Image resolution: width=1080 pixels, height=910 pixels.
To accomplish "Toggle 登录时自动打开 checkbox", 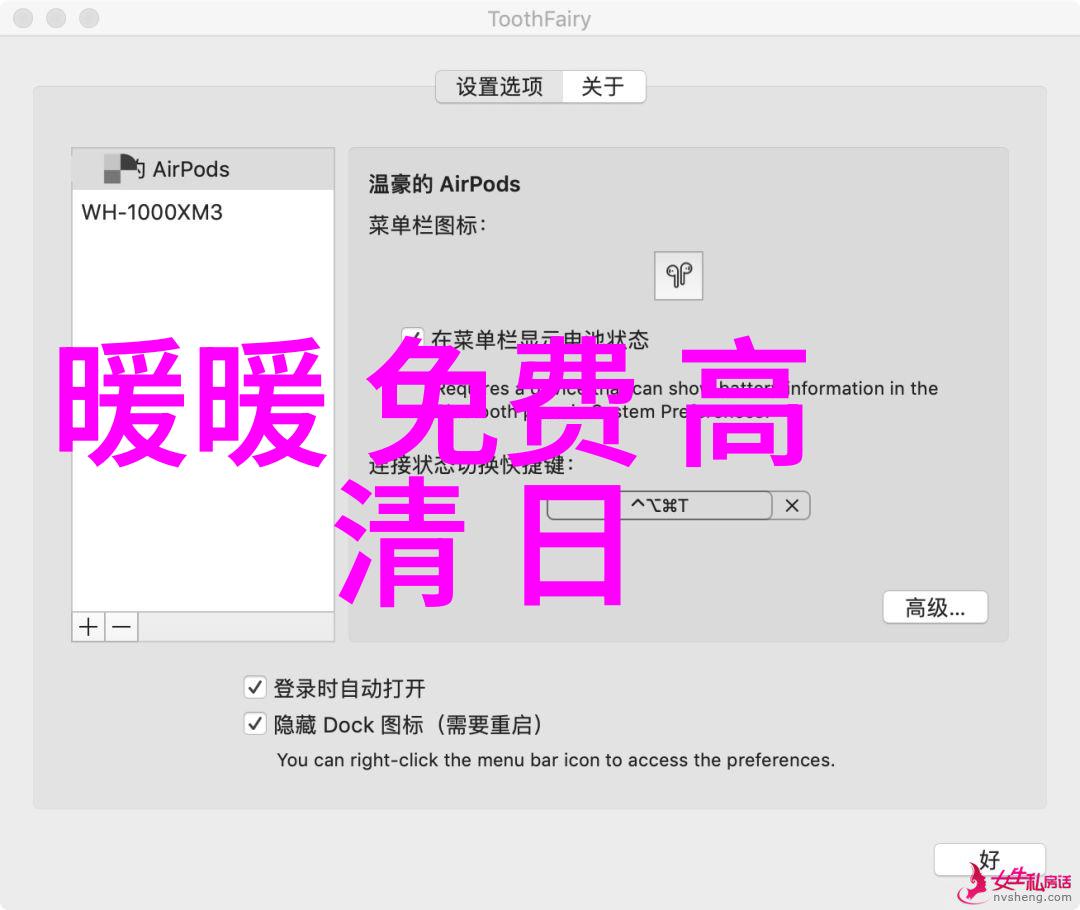I will click(255, 687).
